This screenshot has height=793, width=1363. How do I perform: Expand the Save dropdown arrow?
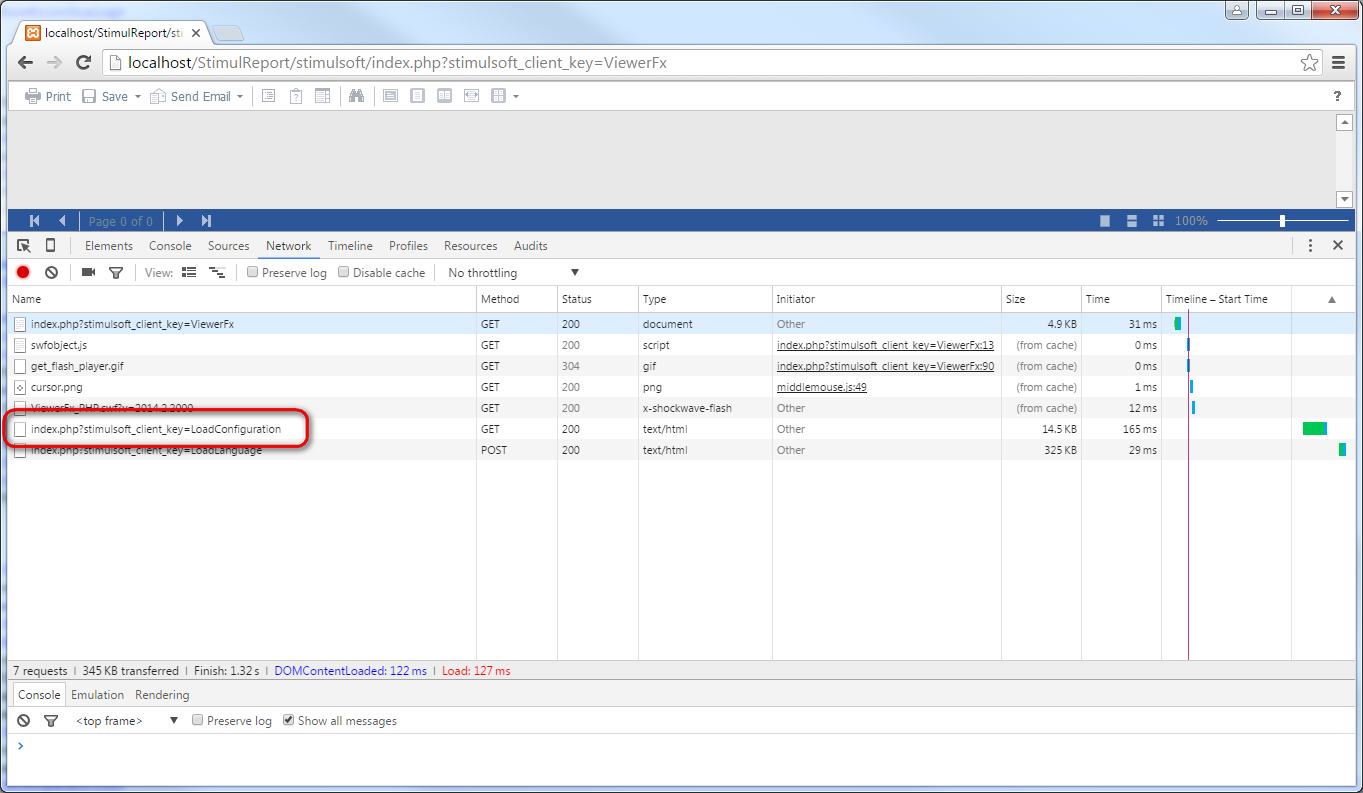pos(137,97)
